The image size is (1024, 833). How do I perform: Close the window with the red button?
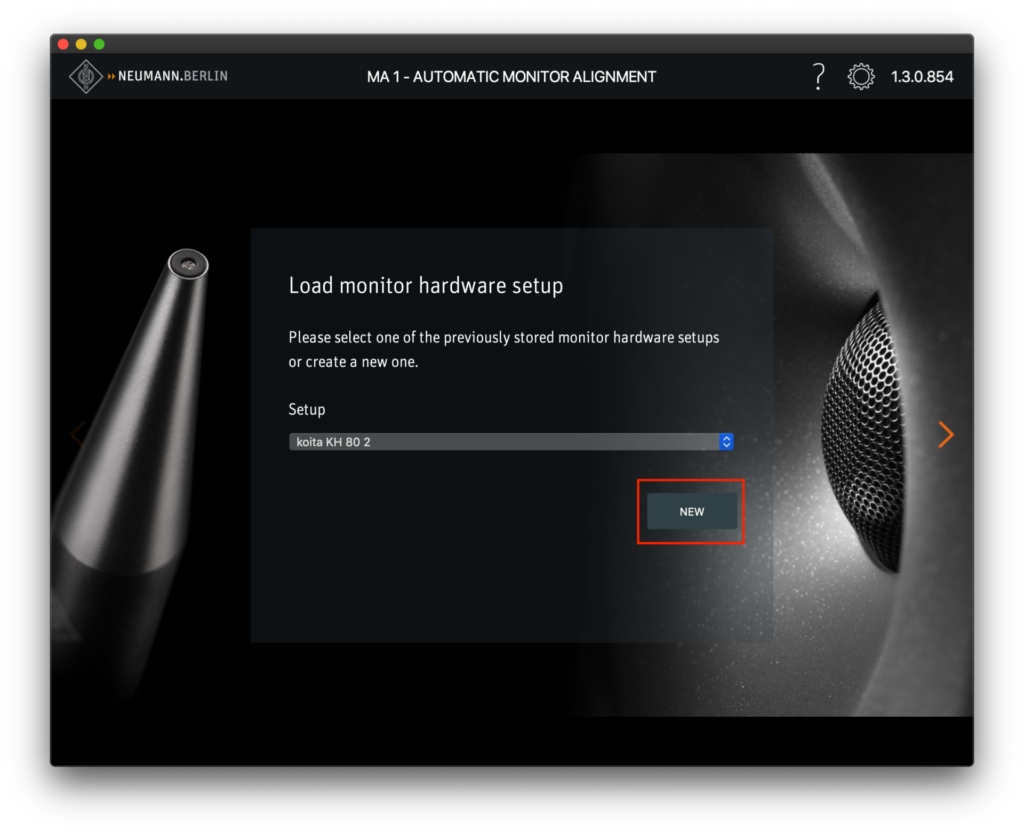tap(64, 44)
